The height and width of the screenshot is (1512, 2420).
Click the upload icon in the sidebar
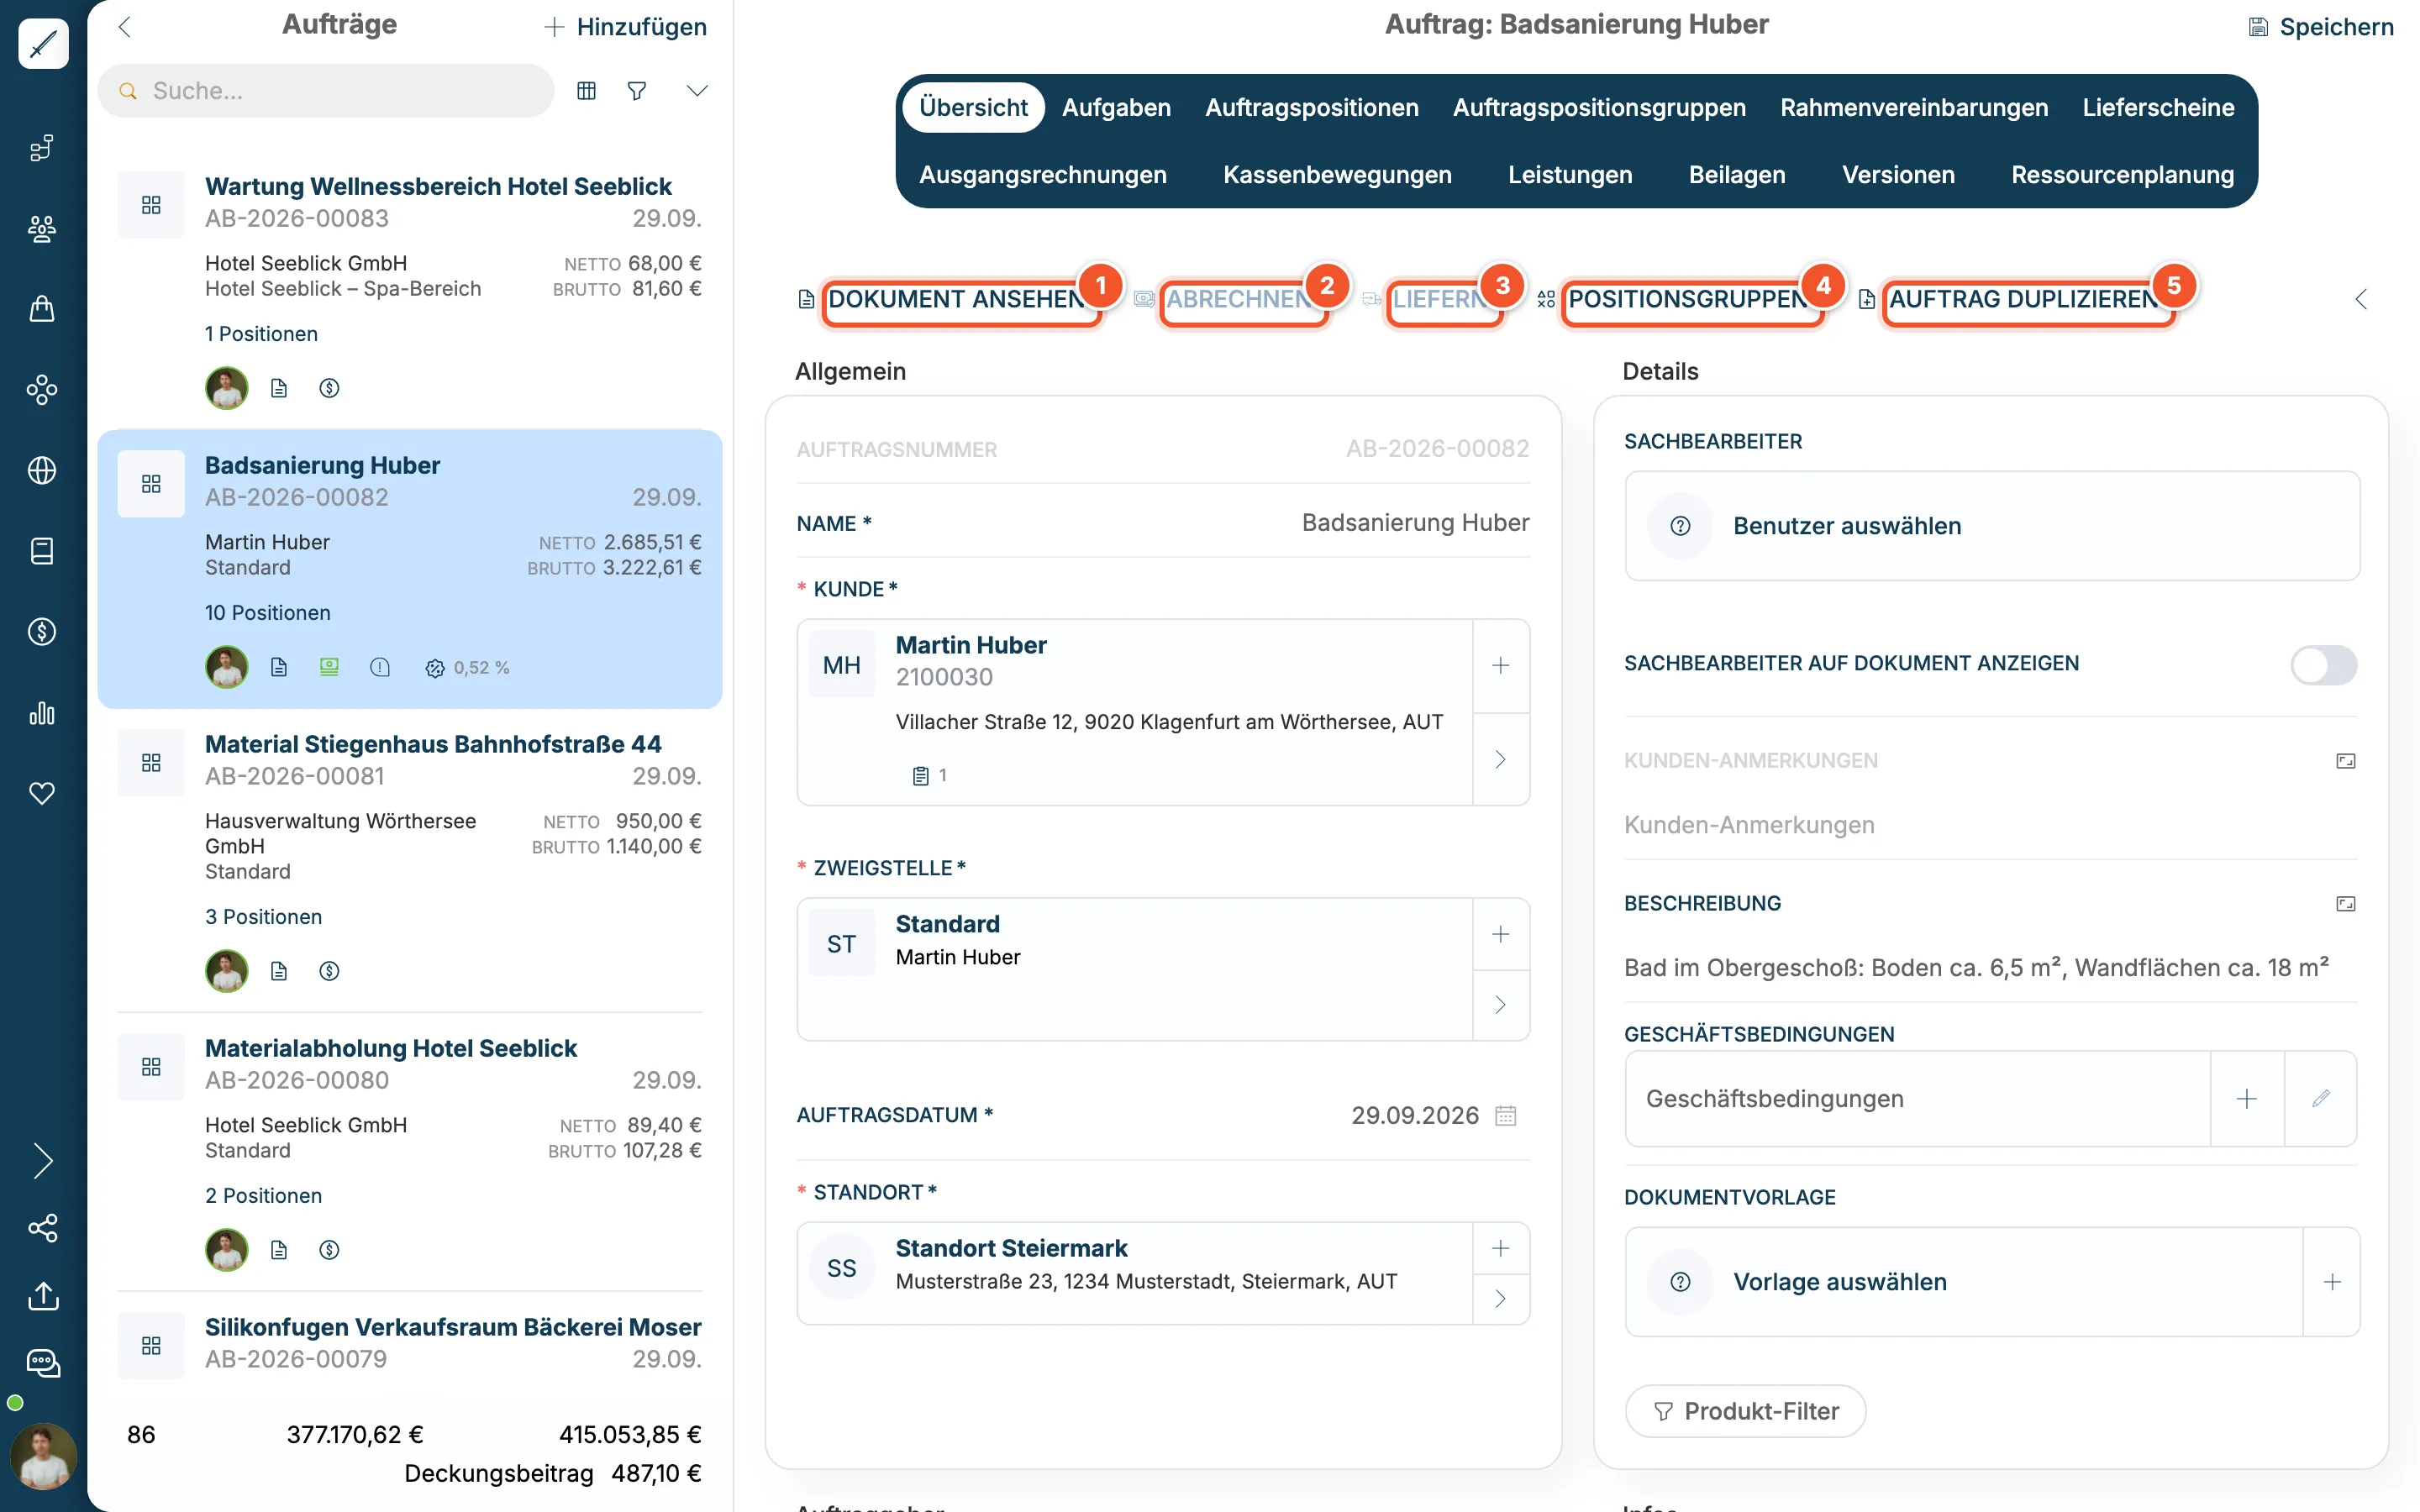[x=42, y=1296]
